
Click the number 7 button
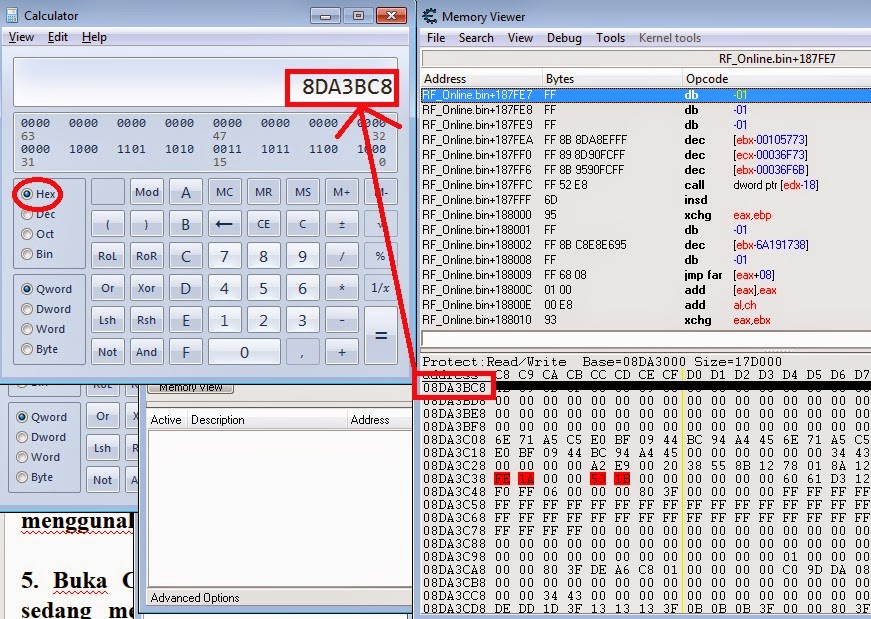point(224,256)
